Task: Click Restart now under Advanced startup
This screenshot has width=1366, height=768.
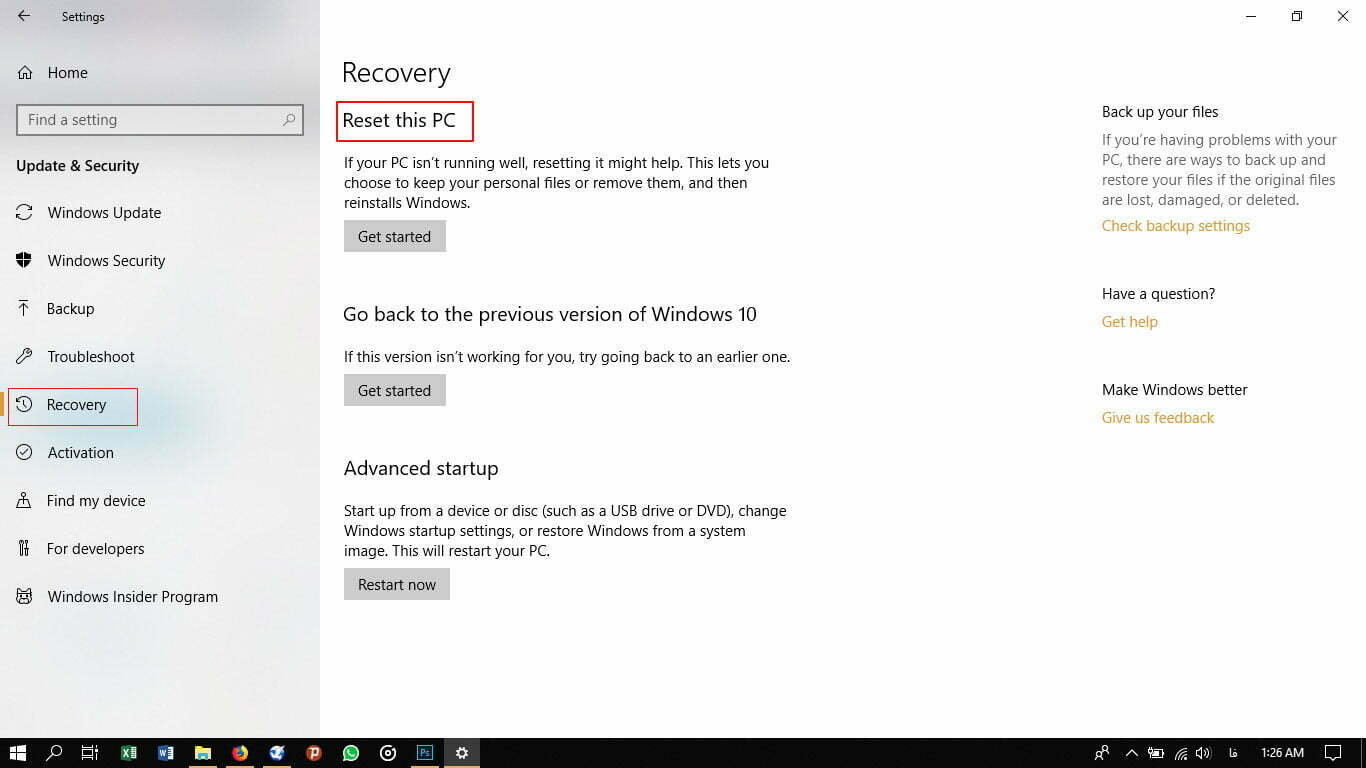Action: click(397, 584)
